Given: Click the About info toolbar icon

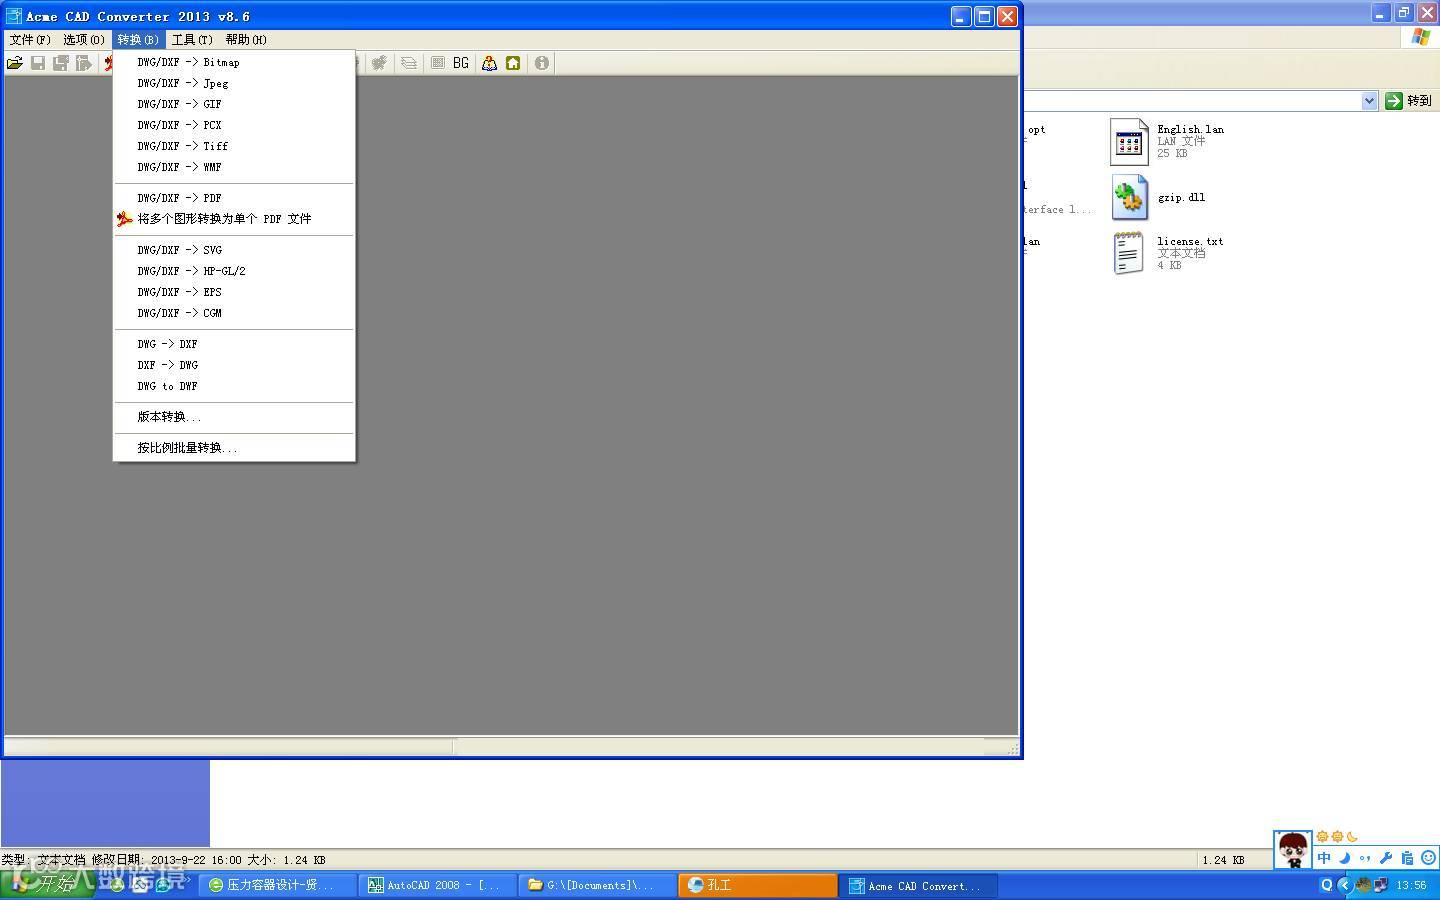Looking at the screenshot, I should (542, 63).
